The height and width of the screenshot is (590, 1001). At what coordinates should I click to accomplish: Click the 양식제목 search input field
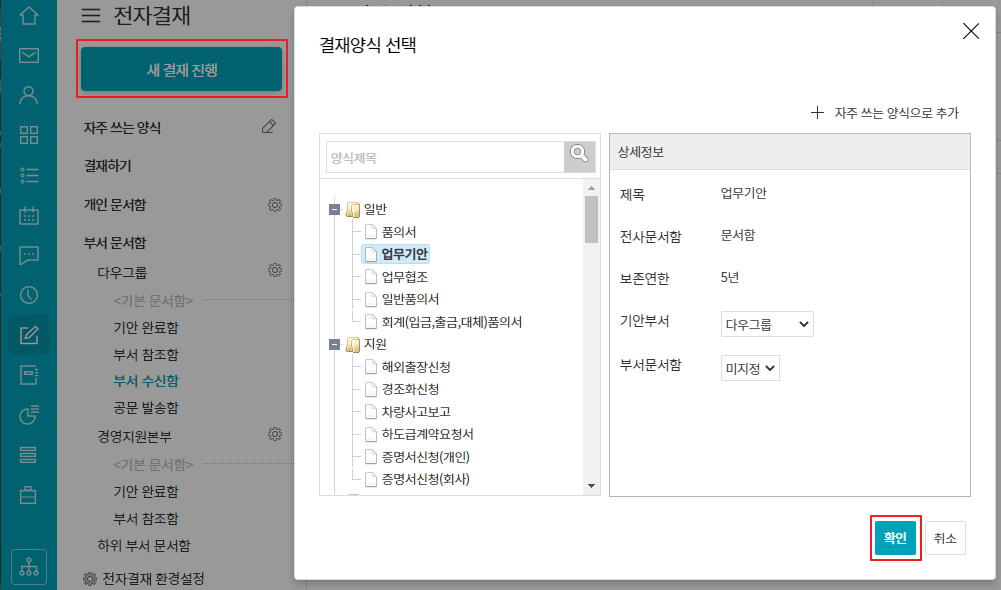[x=445, y=157]
